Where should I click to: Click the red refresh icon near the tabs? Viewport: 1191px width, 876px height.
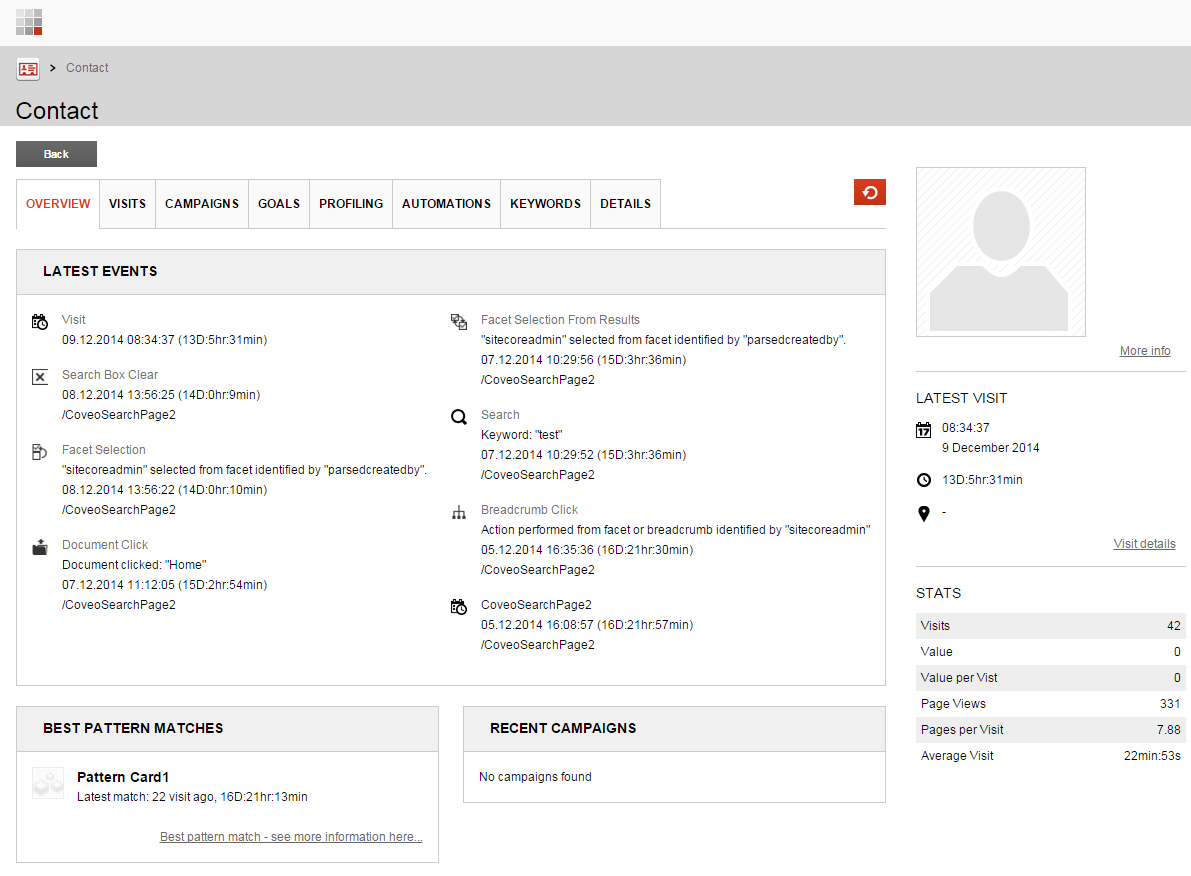[x=869, y=192]
